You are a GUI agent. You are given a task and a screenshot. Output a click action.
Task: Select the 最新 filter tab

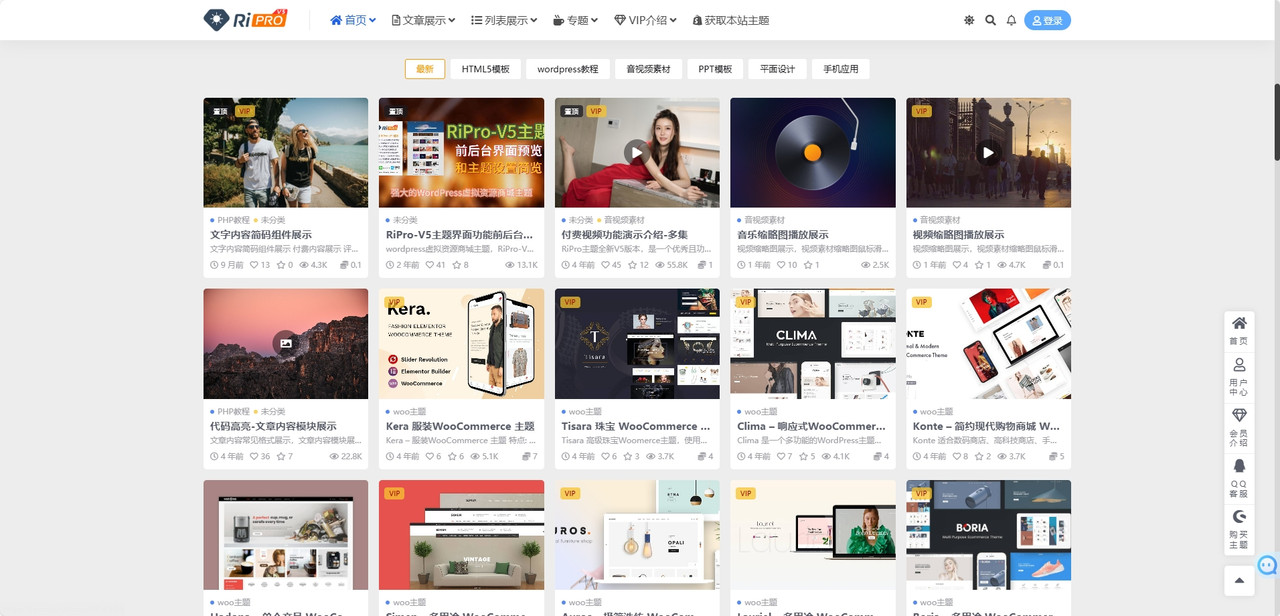pyautogui.click(x=425, y=69)
